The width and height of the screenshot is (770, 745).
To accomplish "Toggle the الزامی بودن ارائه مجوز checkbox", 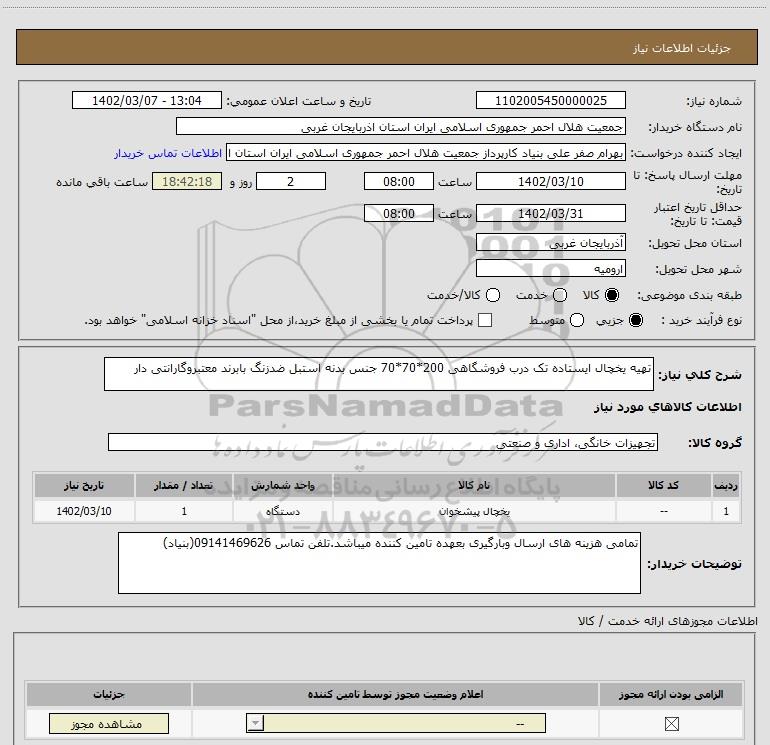I will pos(671,723).
